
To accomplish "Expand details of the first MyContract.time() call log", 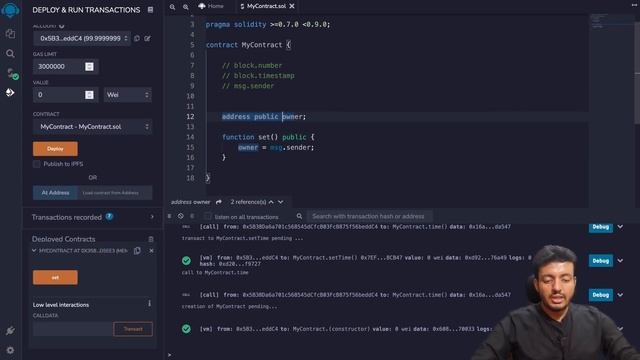I will click(x=620, y=227).
